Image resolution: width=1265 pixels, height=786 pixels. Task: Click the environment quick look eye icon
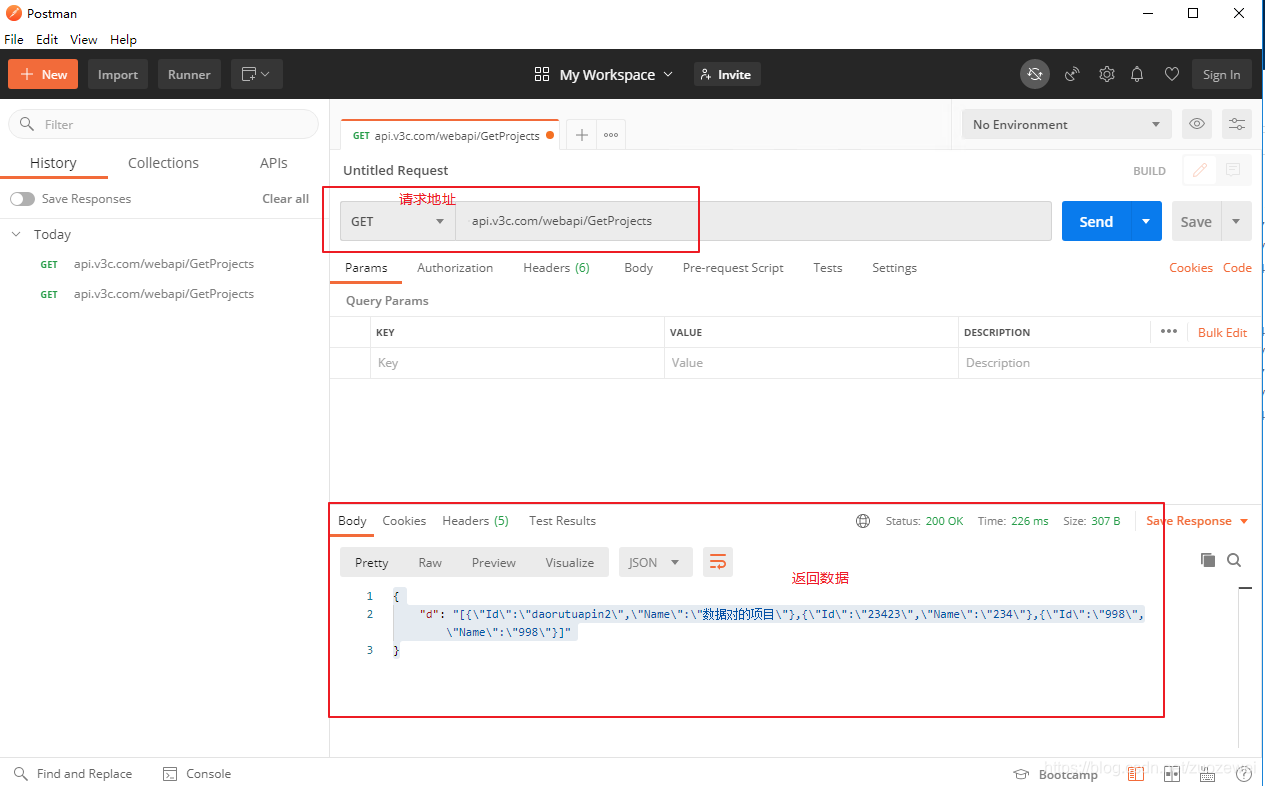[x=1197, y=124]
